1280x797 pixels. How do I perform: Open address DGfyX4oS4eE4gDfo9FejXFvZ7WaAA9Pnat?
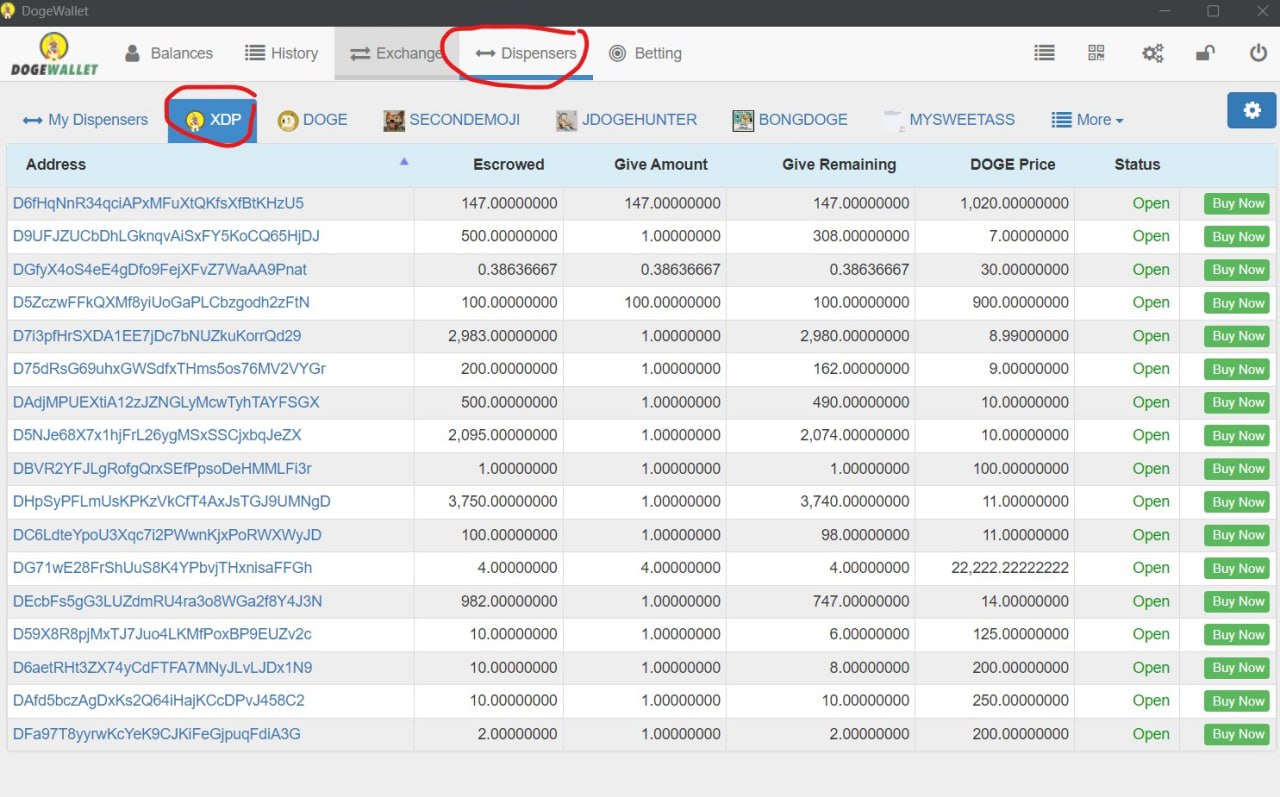(160, 269)
